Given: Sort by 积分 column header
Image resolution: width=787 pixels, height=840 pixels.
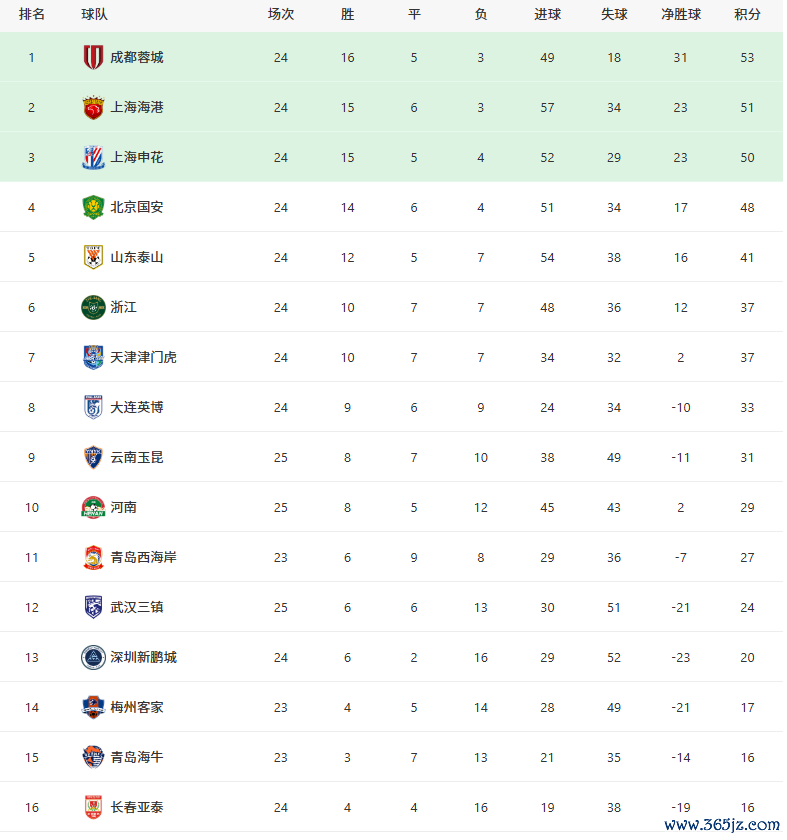Looking at the screenshot, I should pyautogui.click(x=747, y=14).
